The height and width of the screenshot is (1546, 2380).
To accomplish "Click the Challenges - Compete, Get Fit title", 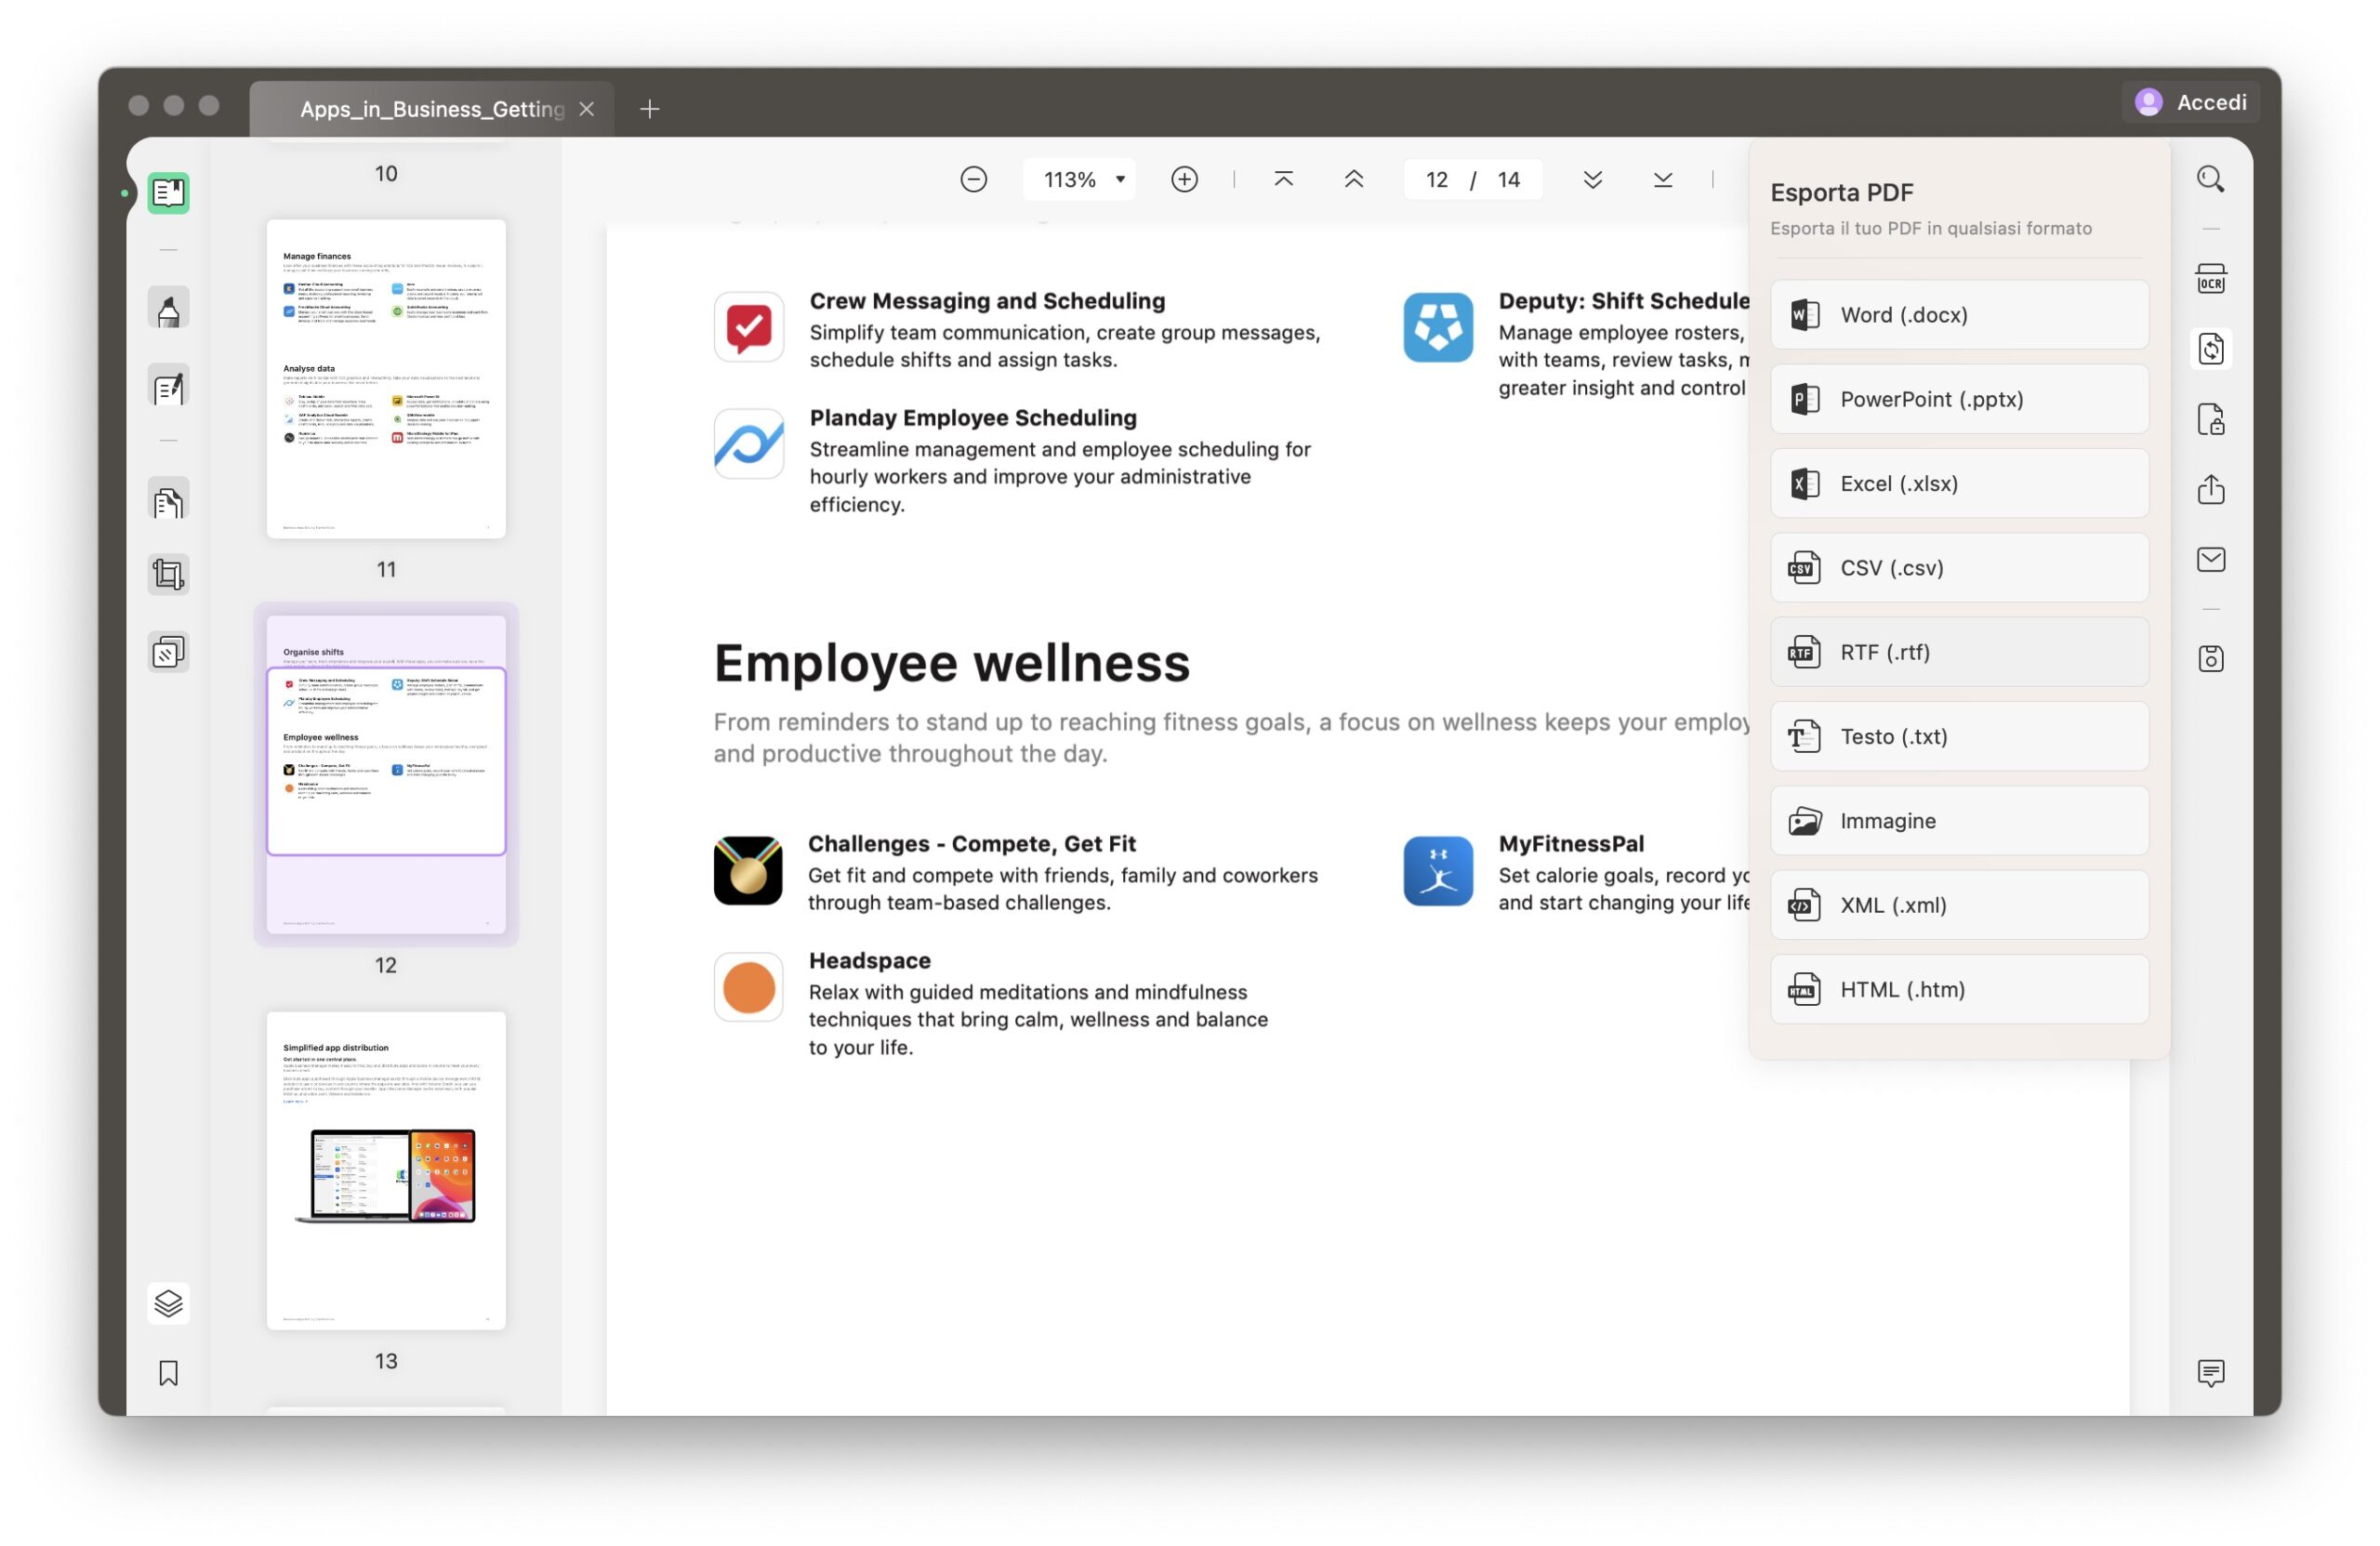I will 971,843.
